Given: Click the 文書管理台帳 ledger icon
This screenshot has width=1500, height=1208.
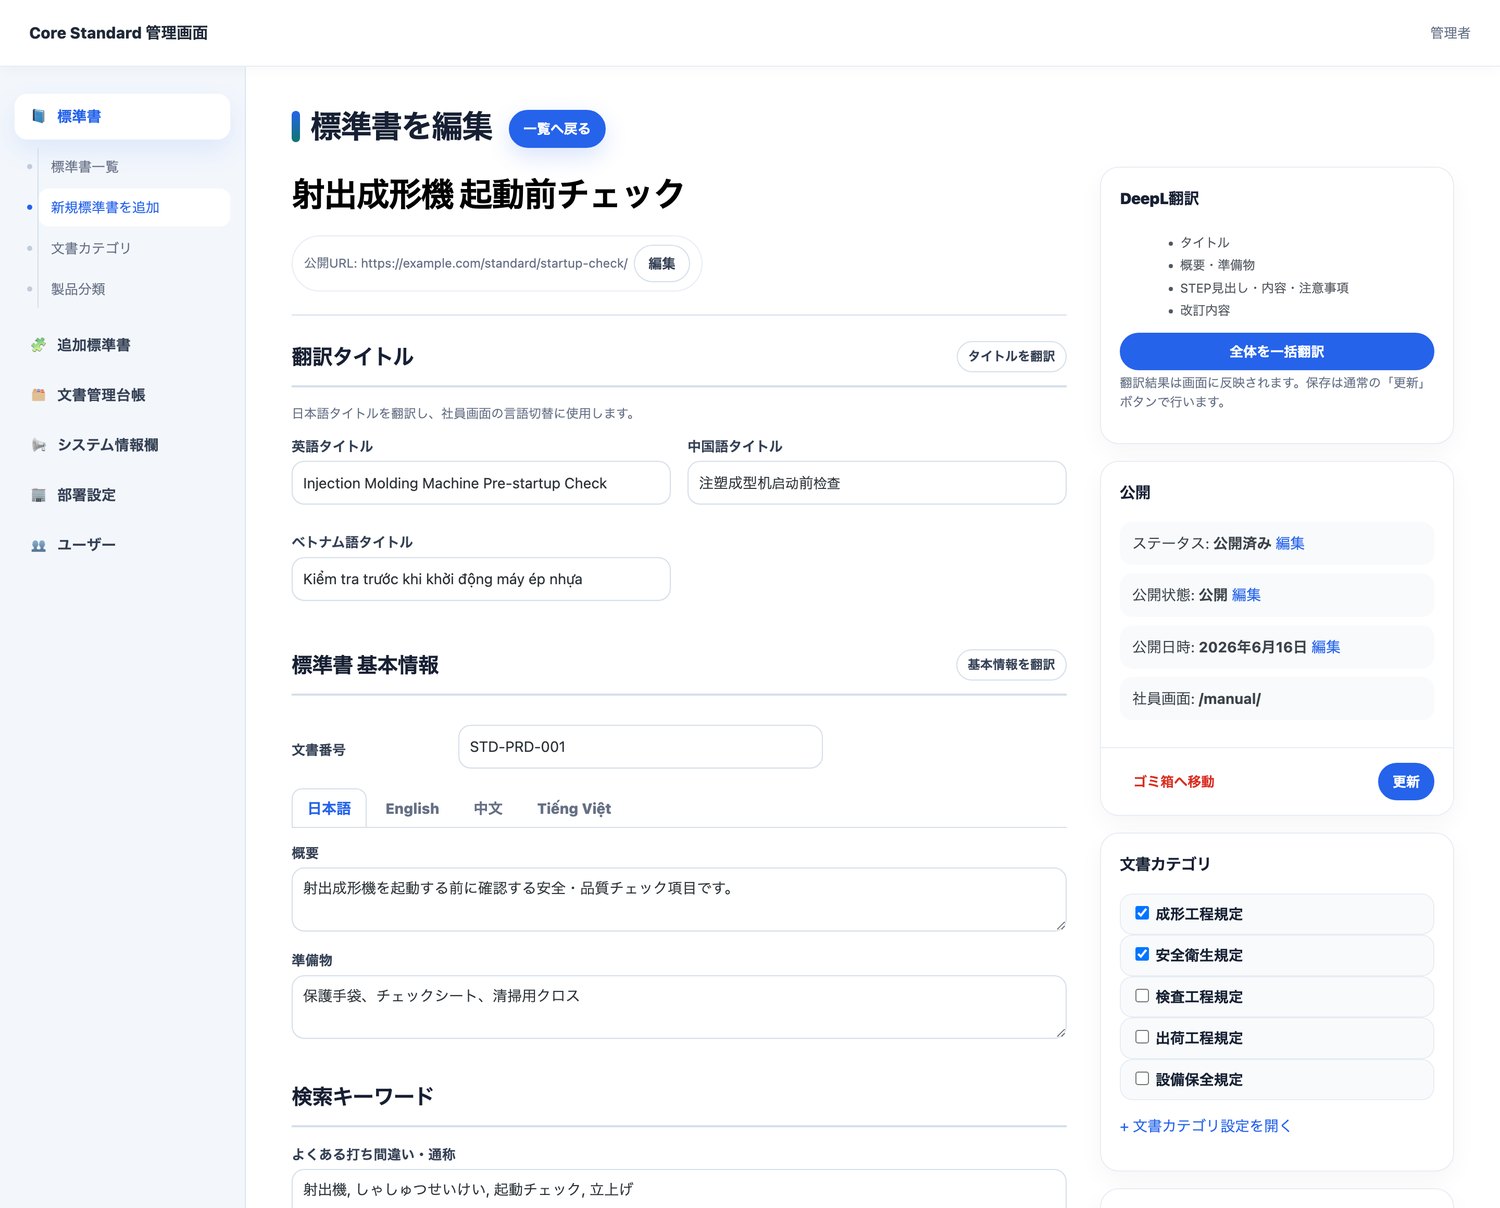Looking at the screenshot, I should [x=38, y=395].
